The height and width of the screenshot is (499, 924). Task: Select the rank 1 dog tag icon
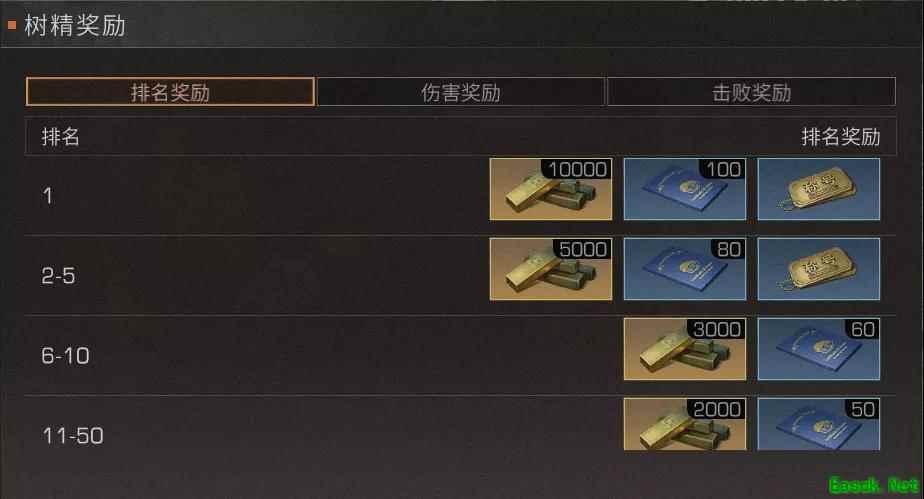pos(819,189)
